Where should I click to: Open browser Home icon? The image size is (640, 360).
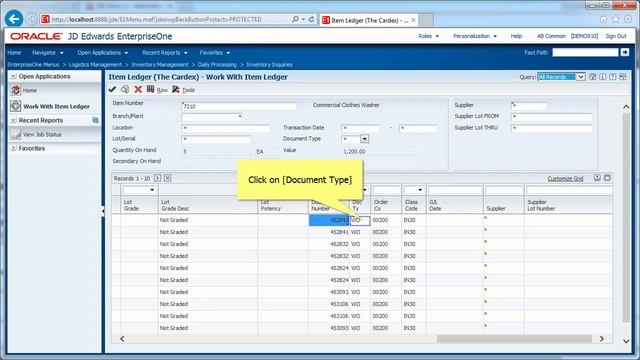pos(603,19)
